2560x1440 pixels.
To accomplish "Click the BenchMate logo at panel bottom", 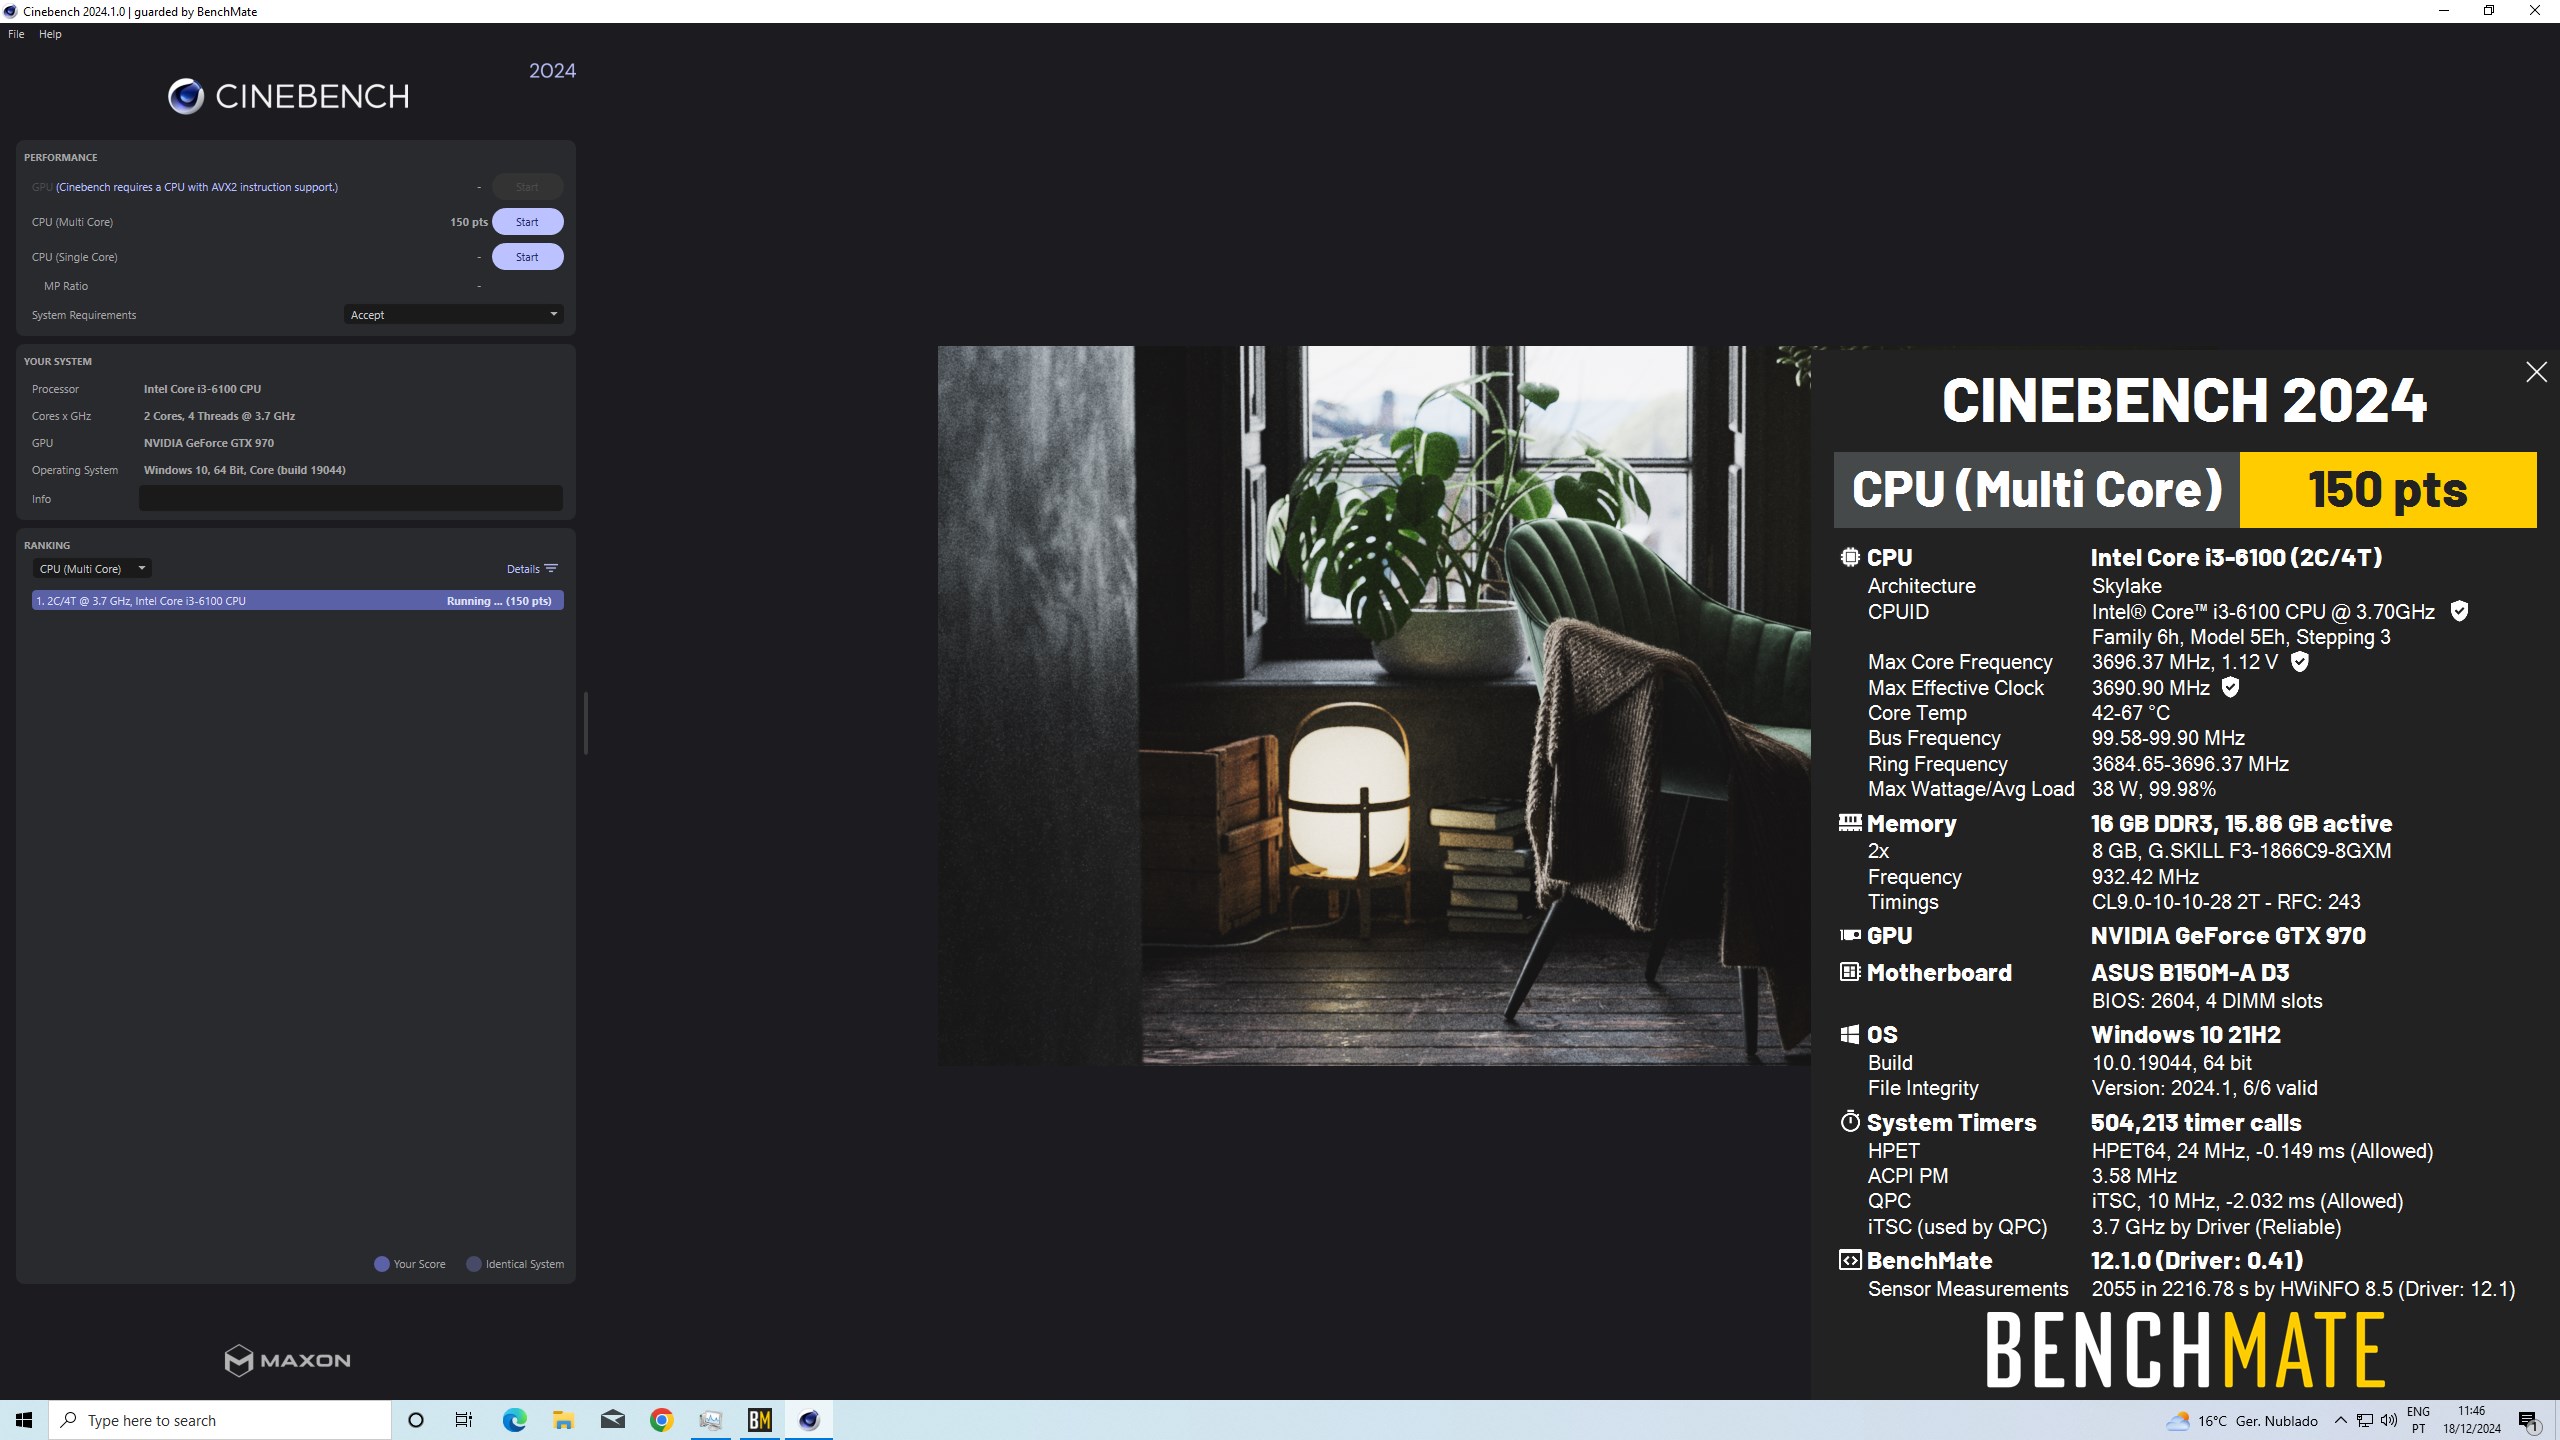I will click(2185, 1349).
